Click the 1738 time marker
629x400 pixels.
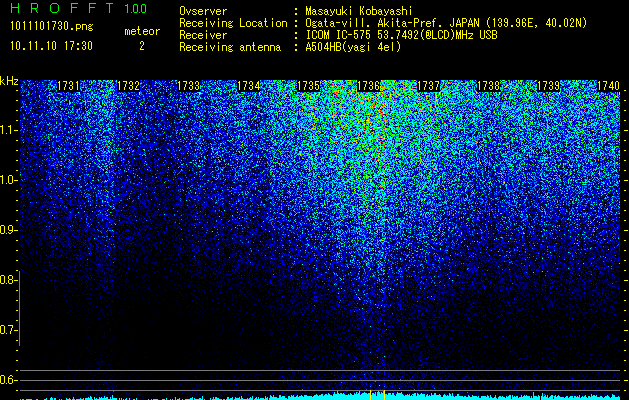489,86
